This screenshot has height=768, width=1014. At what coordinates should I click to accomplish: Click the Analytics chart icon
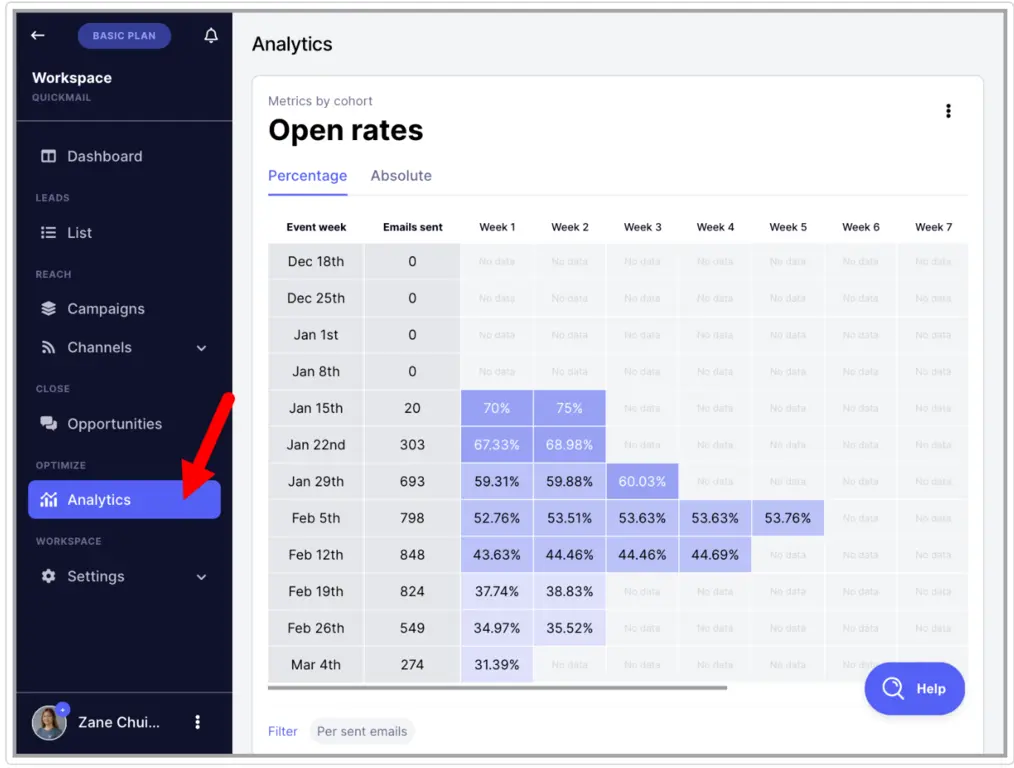click(49, 500)
